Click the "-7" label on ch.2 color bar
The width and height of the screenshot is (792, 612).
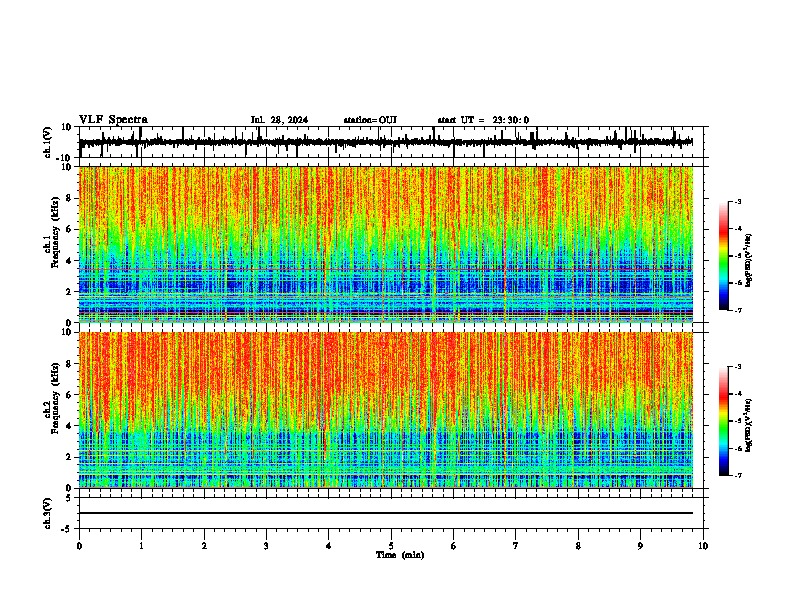738,475
